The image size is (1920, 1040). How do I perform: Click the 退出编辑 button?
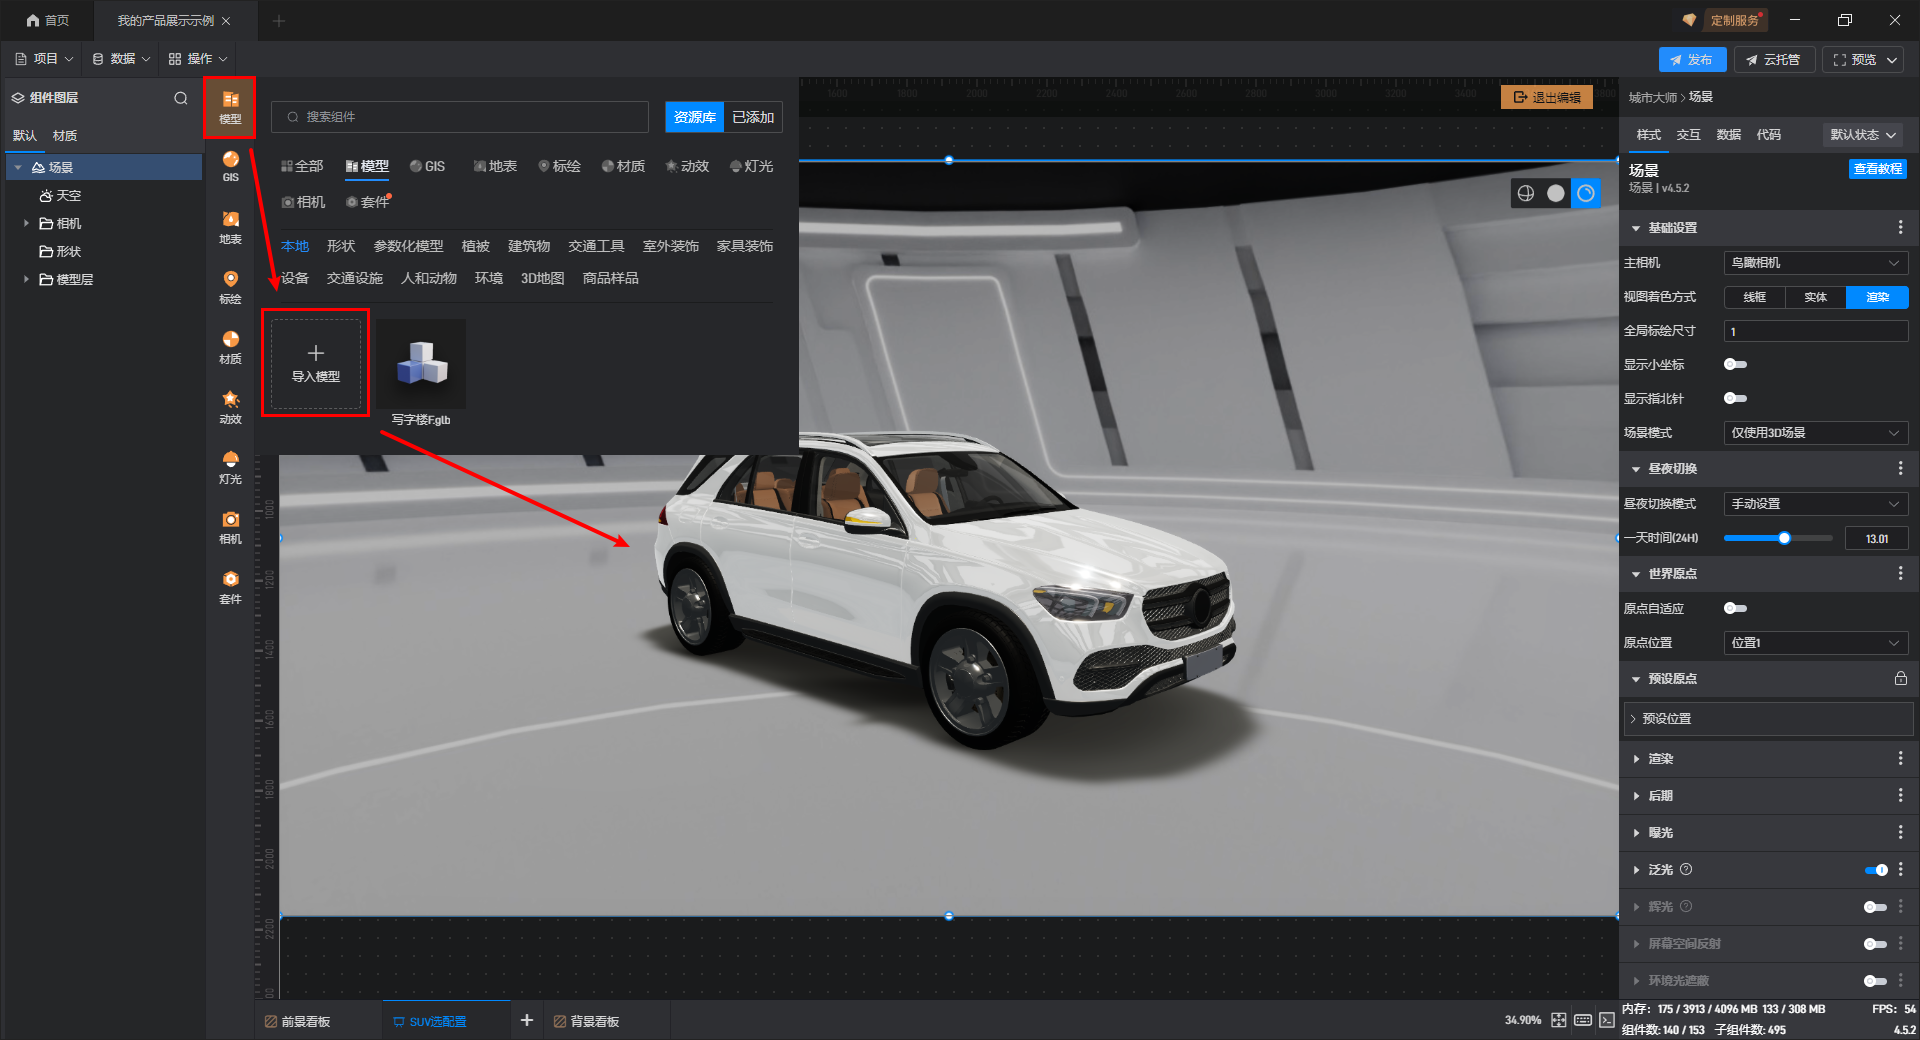point(1547,97)
